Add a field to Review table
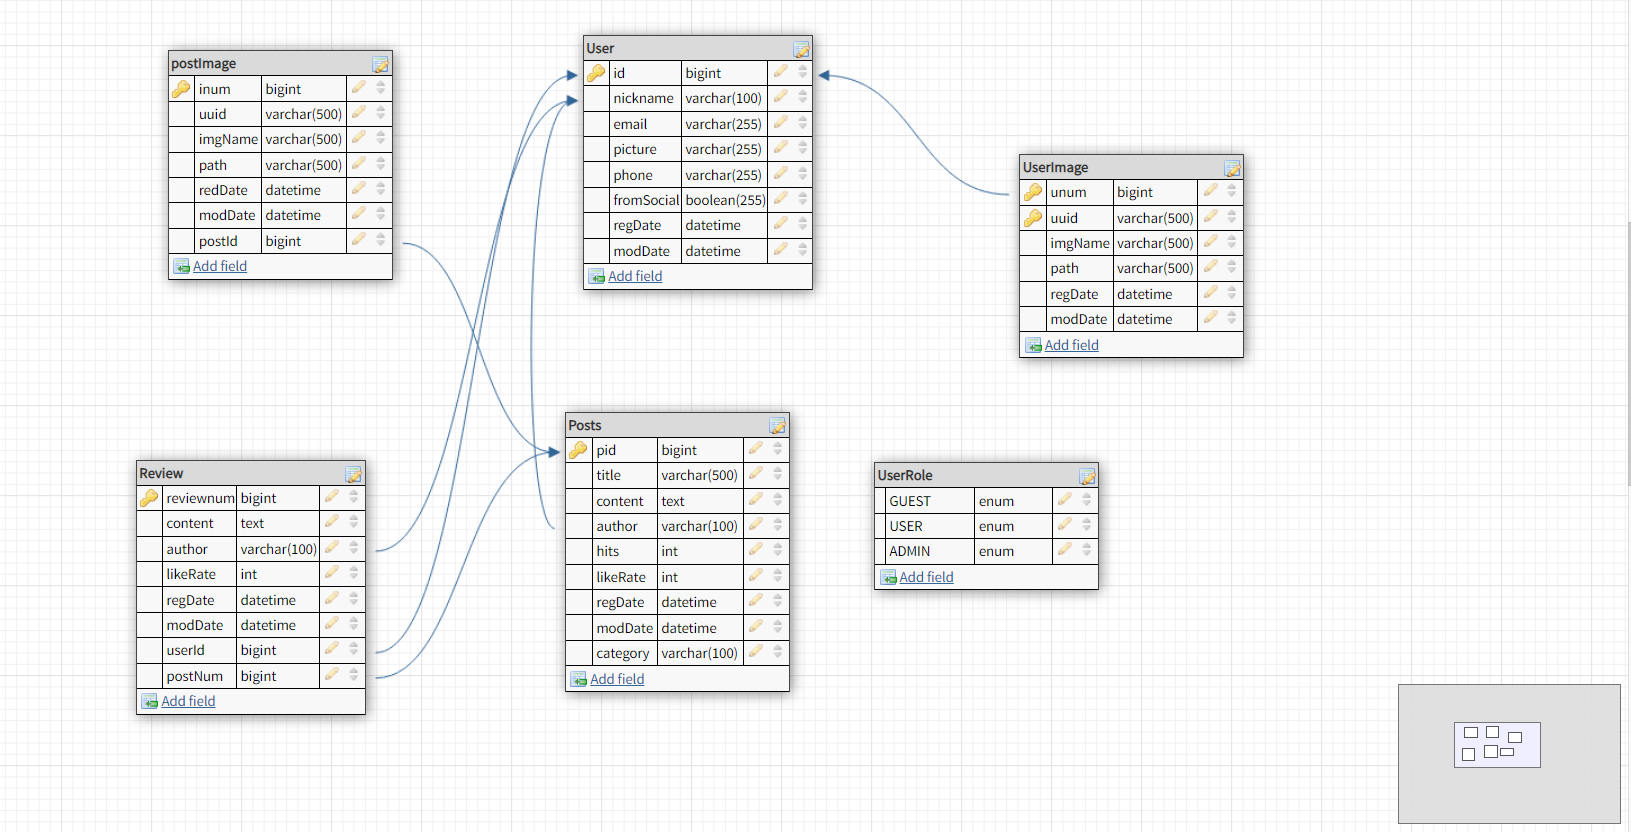1631x832 pixels. pos(188,701)
